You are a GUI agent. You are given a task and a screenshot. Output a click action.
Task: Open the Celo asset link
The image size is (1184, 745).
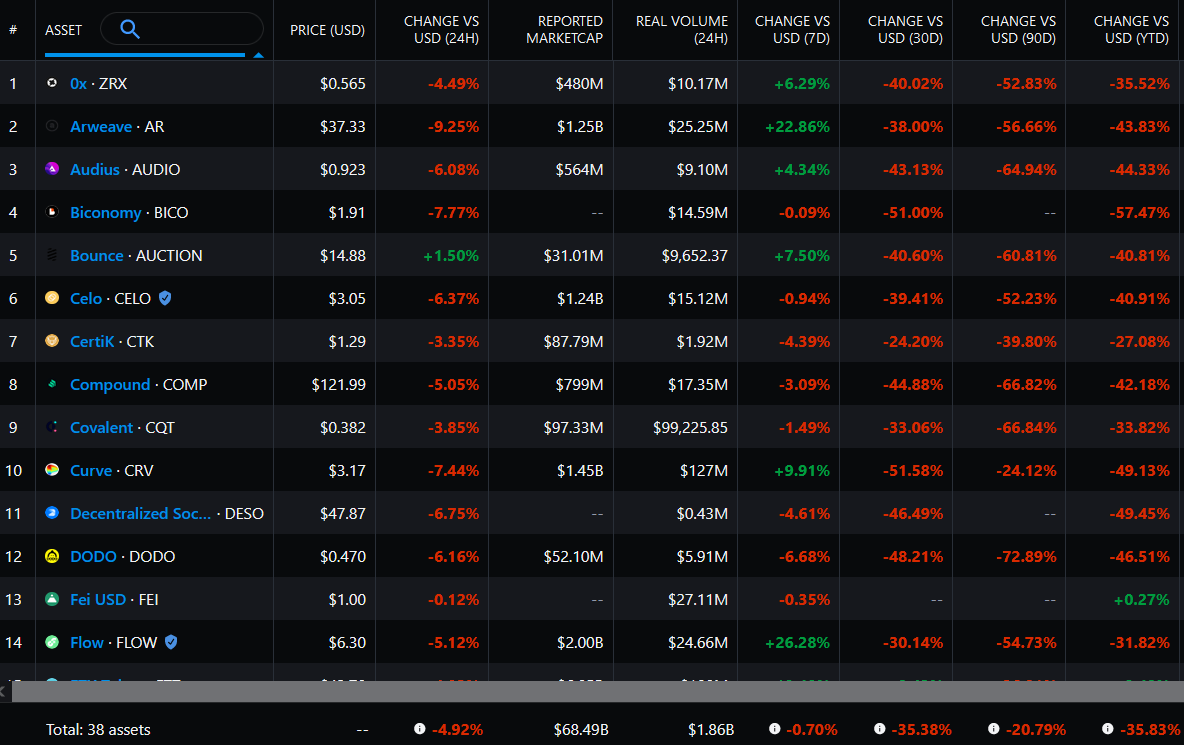[86, 298]
